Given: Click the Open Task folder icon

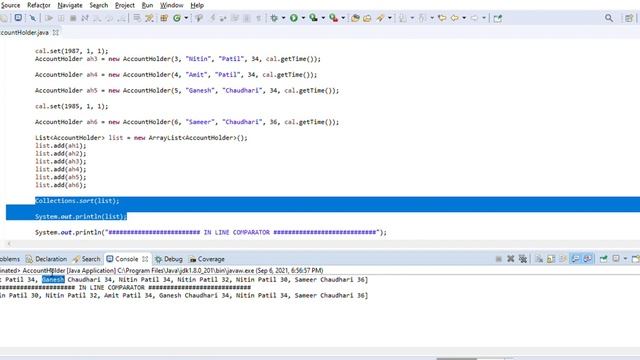Looking at the screenshot, I should point(367,18).
